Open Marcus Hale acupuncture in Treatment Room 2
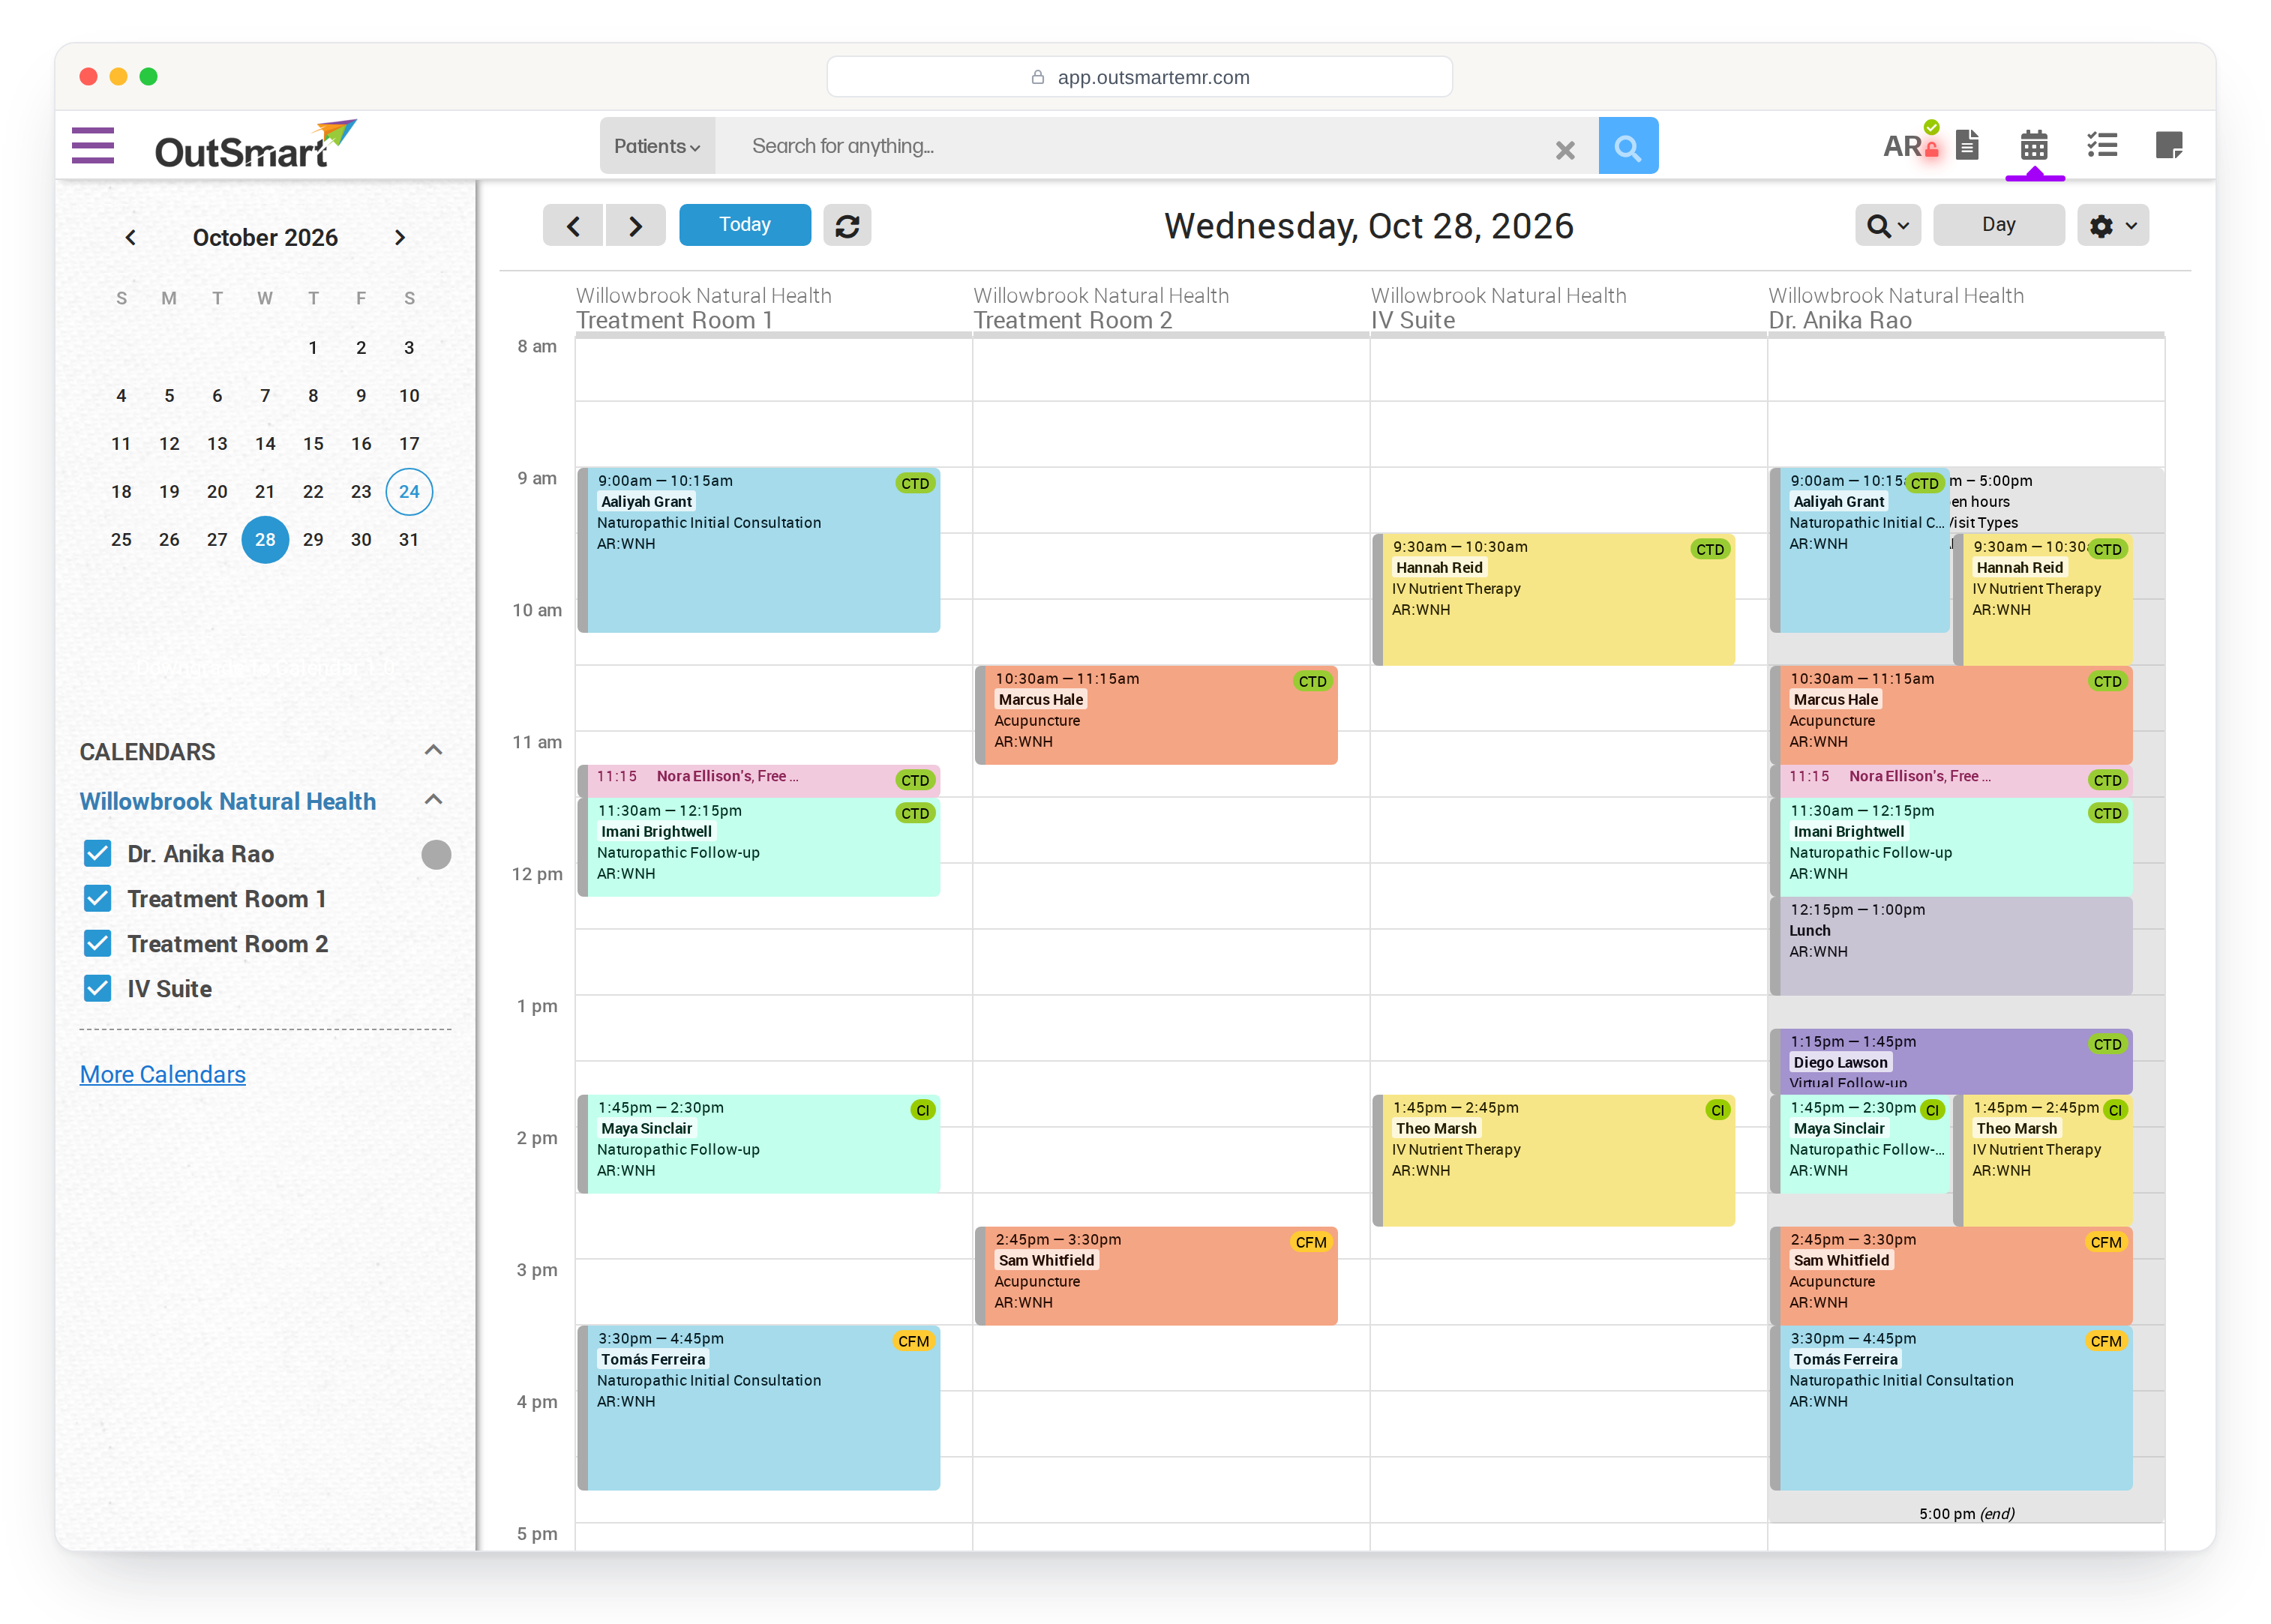Image resolution: width=2271 pixels, height=1624 pixels. (x=1156, y=715)
